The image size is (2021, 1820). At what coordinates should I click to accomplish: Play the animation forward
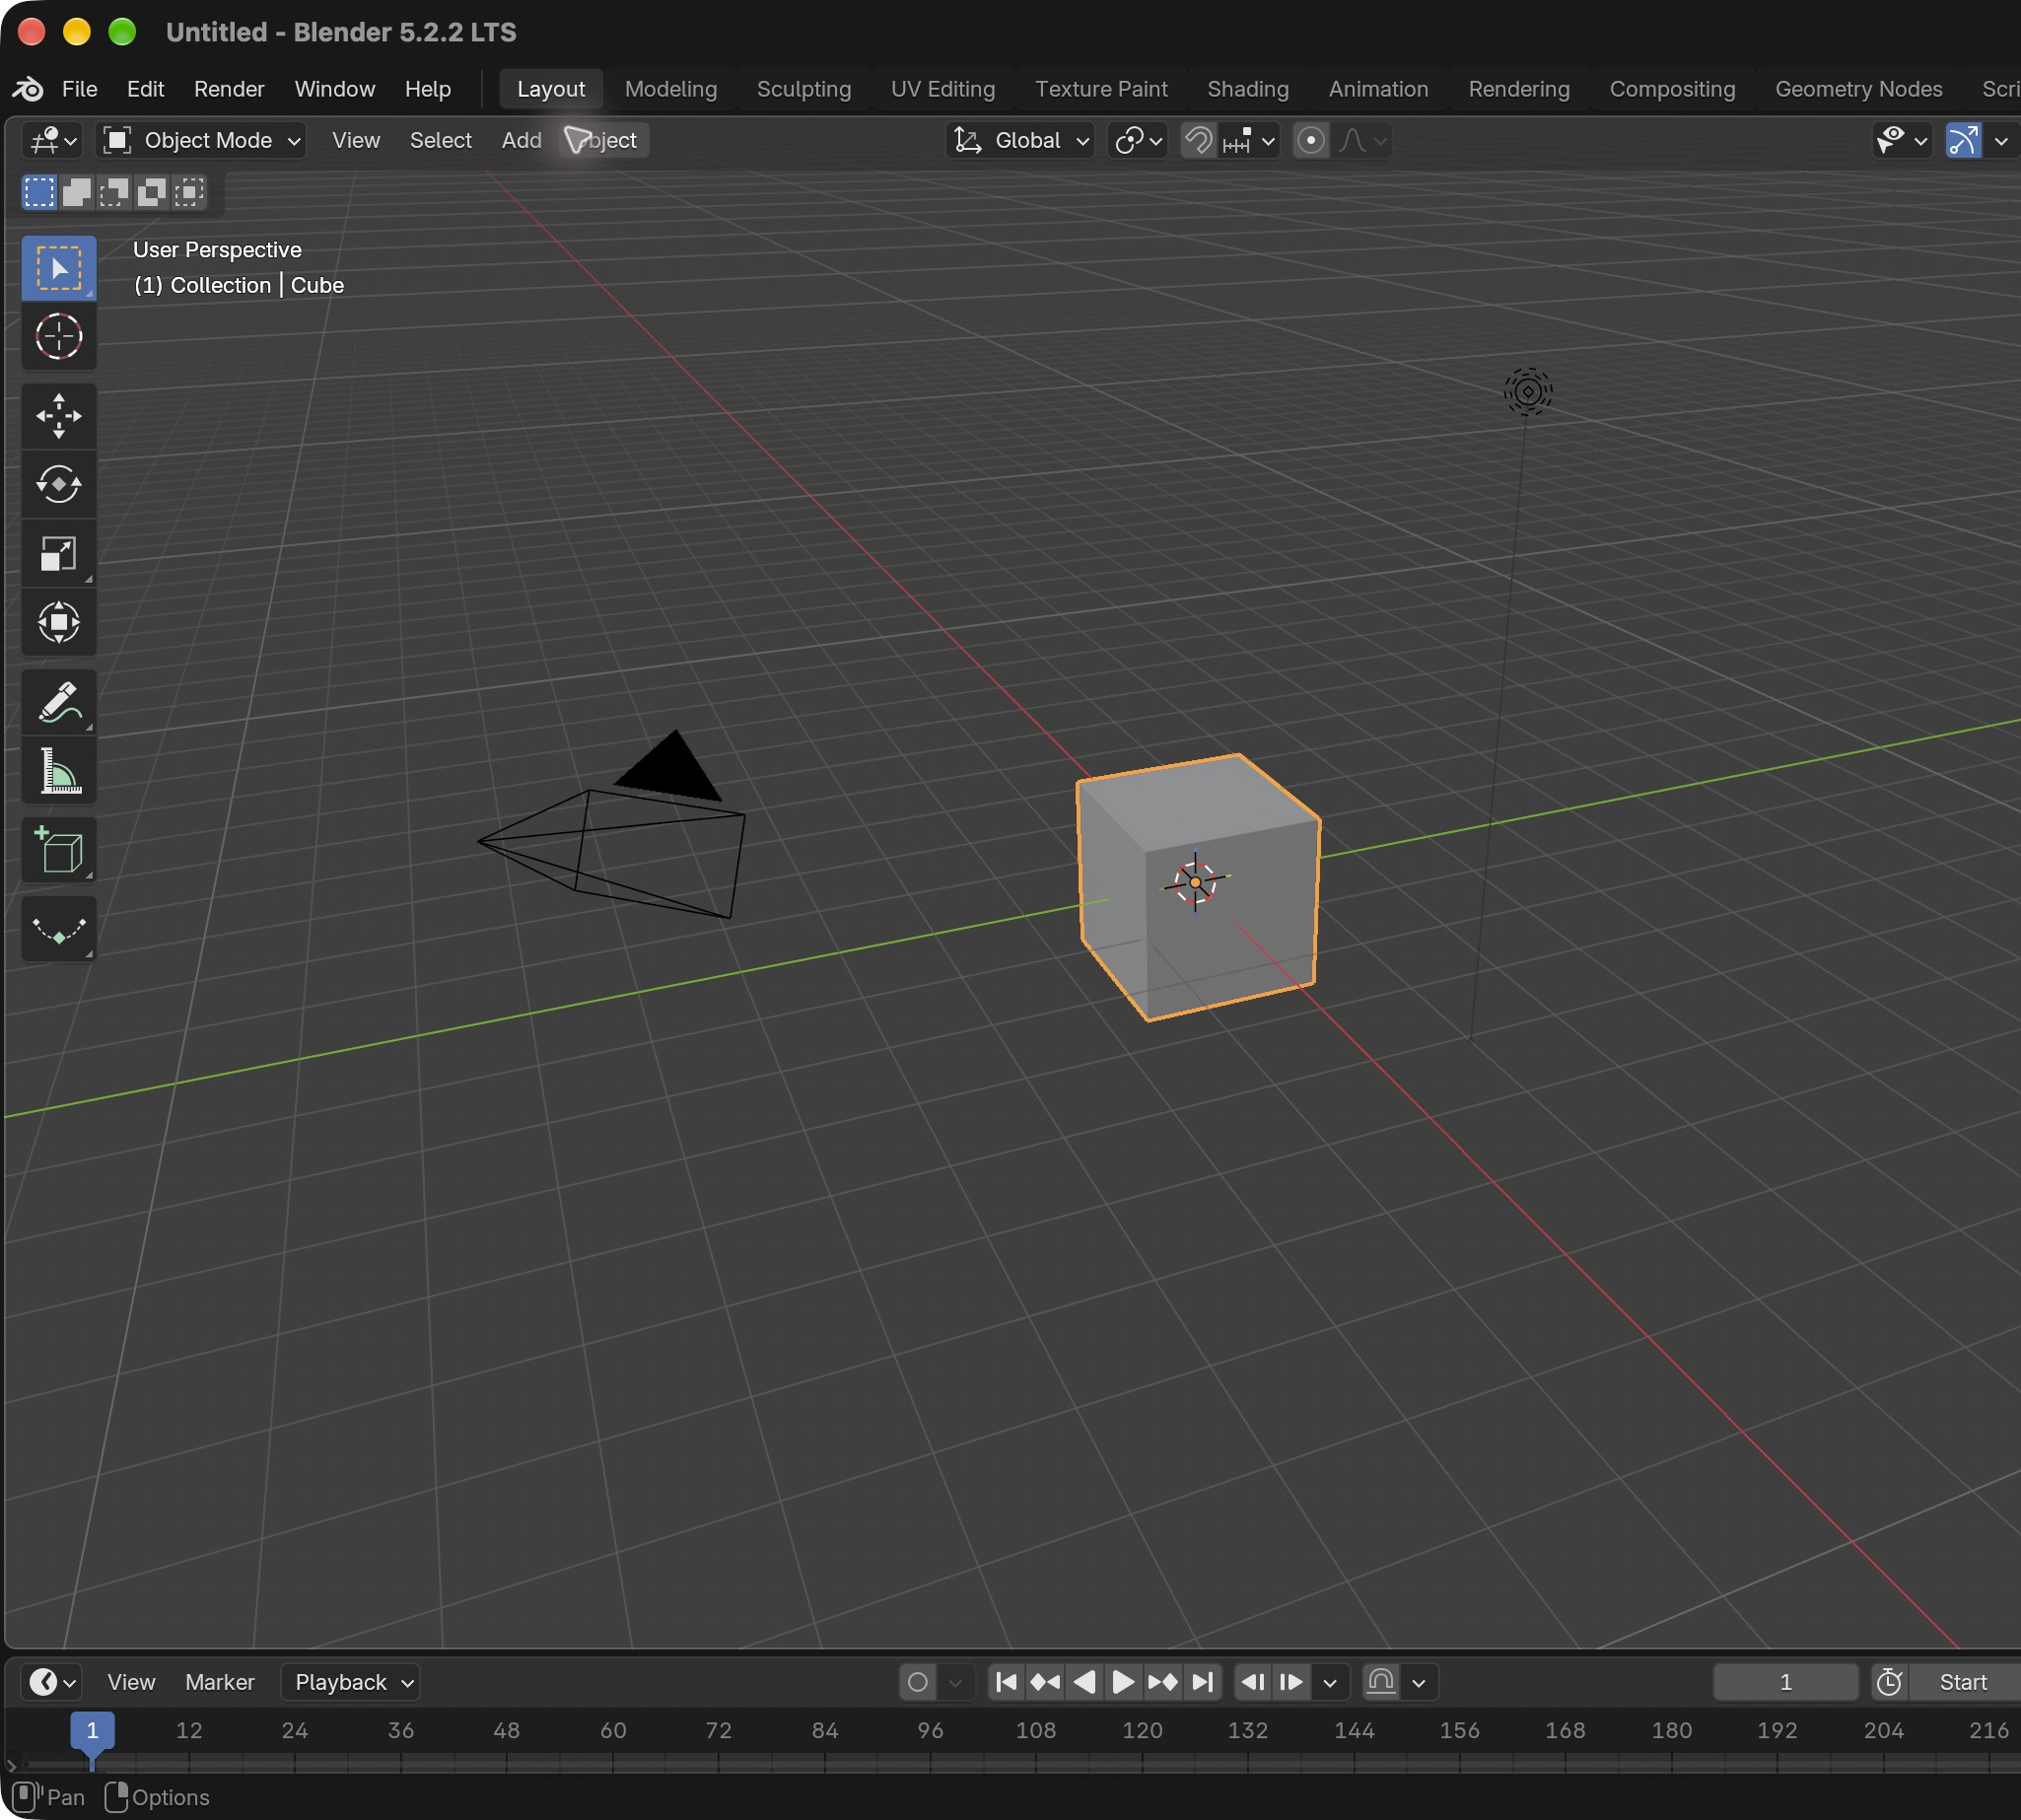pos(1123,1682)
